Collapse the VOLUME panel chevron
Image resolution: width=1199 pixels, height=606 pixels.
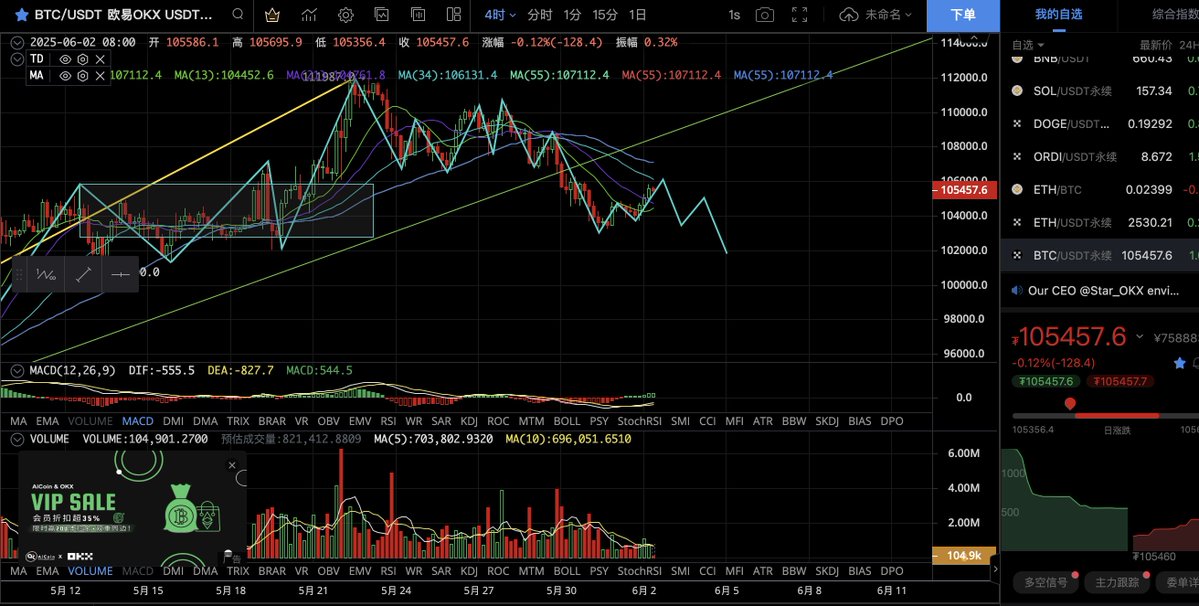tap(17, 439)
